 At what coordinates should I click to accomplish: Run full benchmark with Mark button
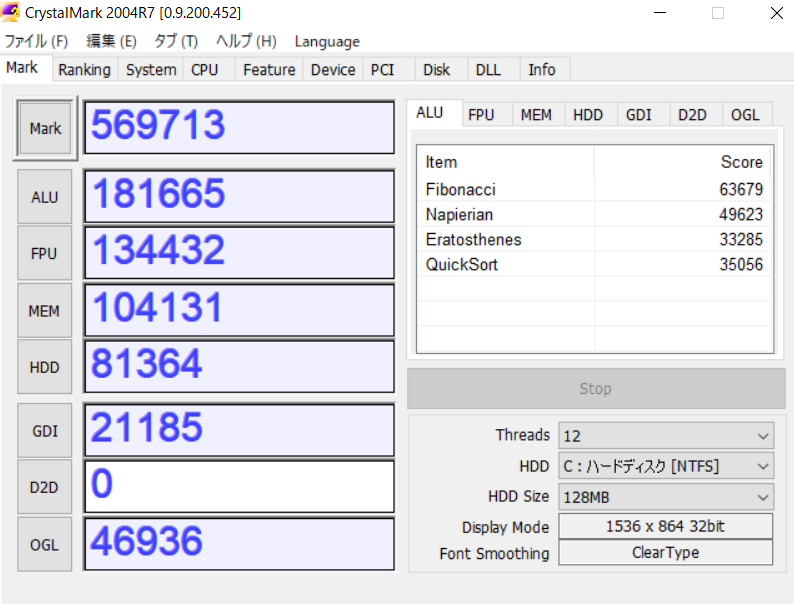[45, 128]
